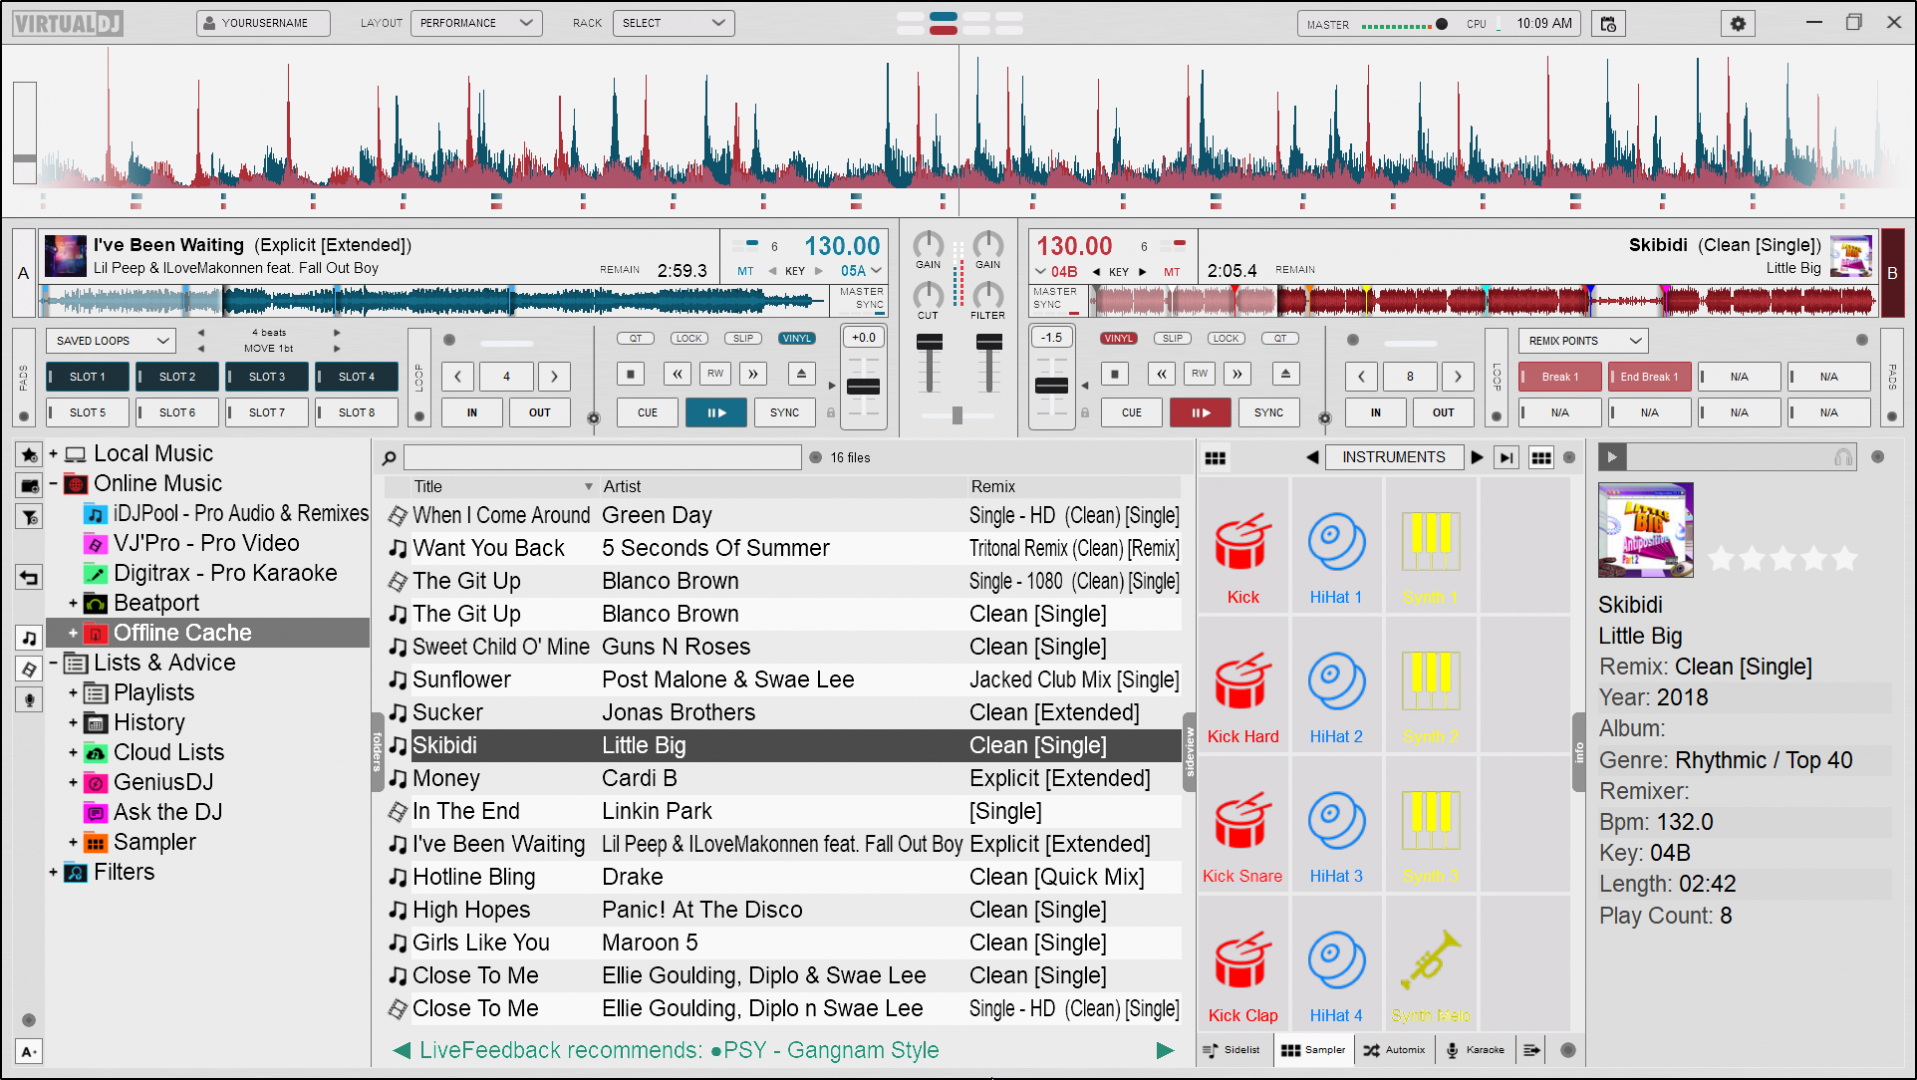Toggle VINYL mode on deck A

point(796,338)
